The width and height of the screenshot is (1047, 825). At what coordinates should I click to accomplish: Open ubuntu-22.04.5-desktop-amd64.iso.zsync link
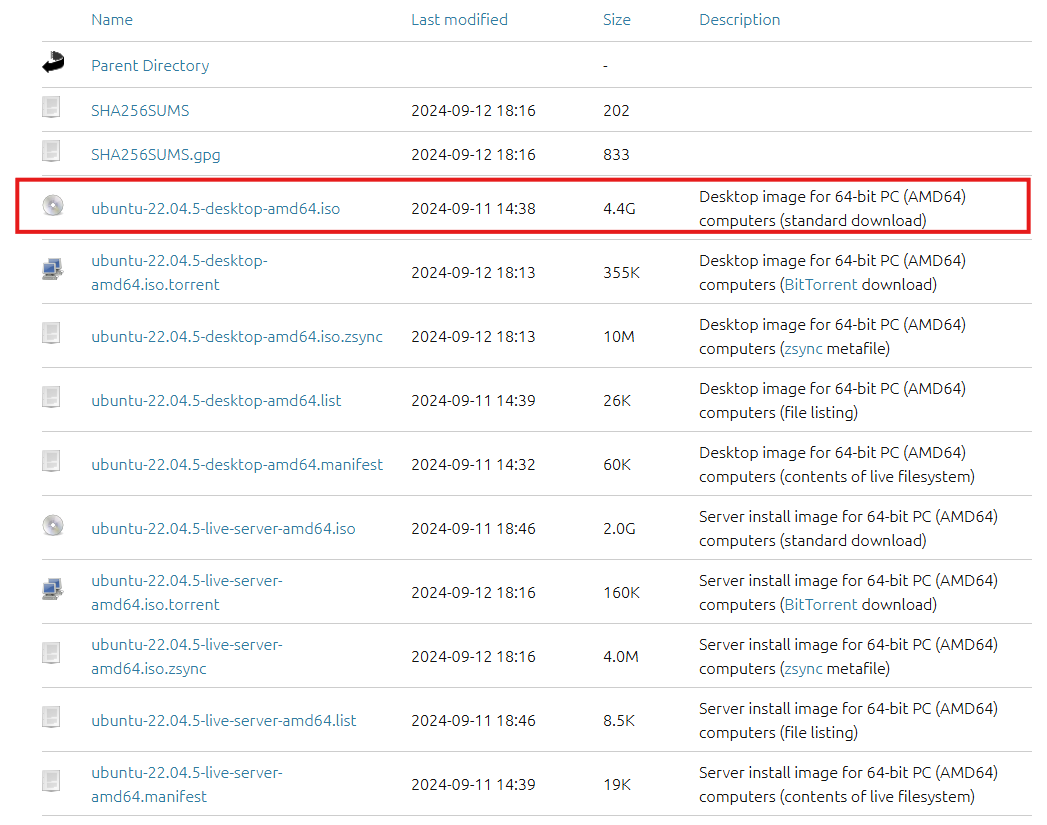pyautogui.click(x=237, y=336)
